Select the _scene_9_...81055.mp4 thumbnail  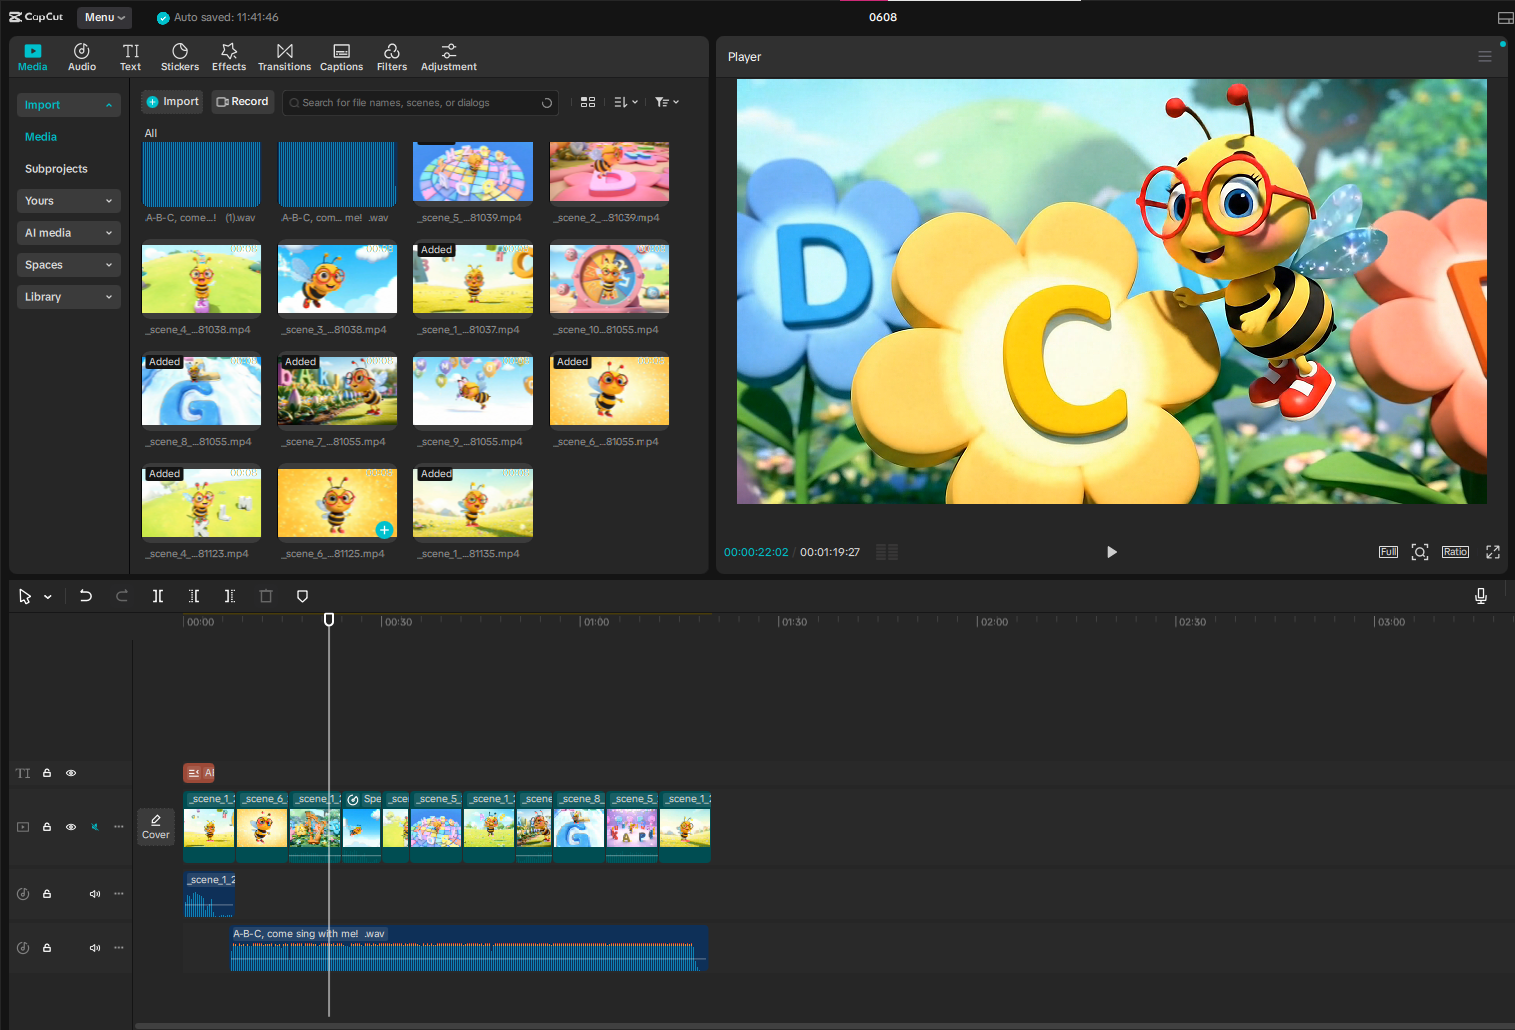(473, 391)
